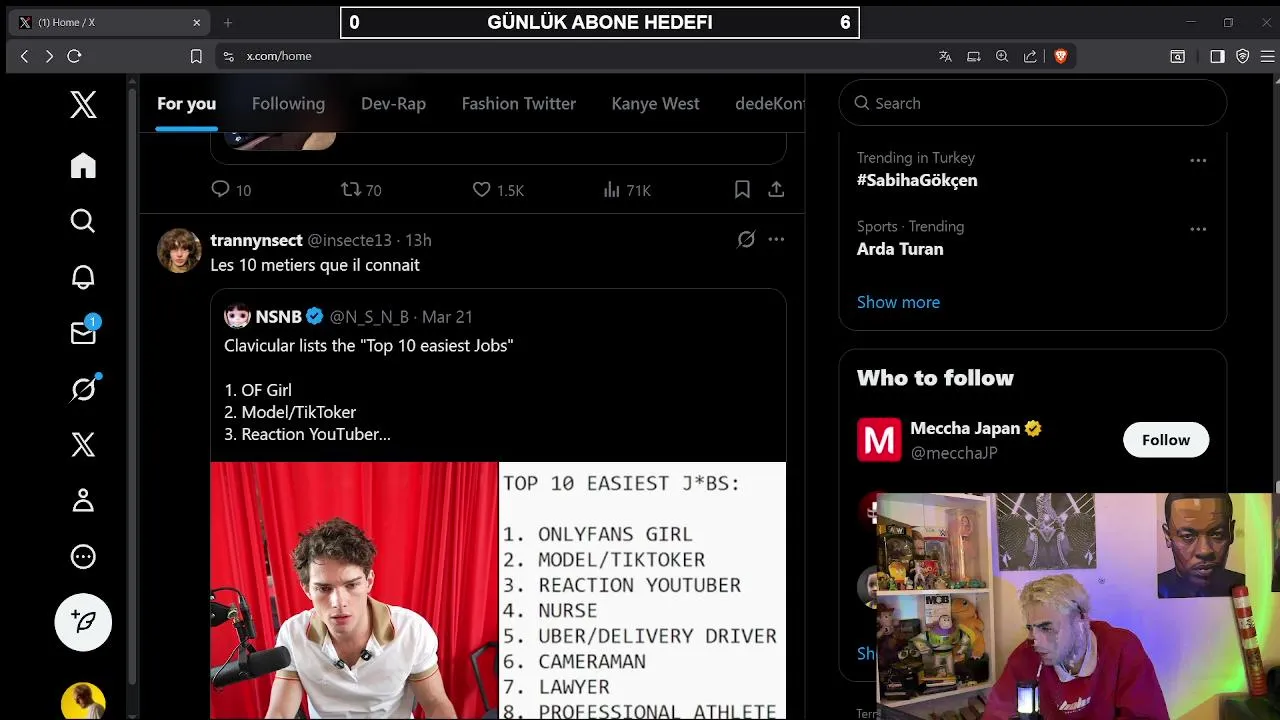This screenshot has width=1280, height=720.
Task: Open three-dot menu on trannynsect post
Action: click(776, 240)
